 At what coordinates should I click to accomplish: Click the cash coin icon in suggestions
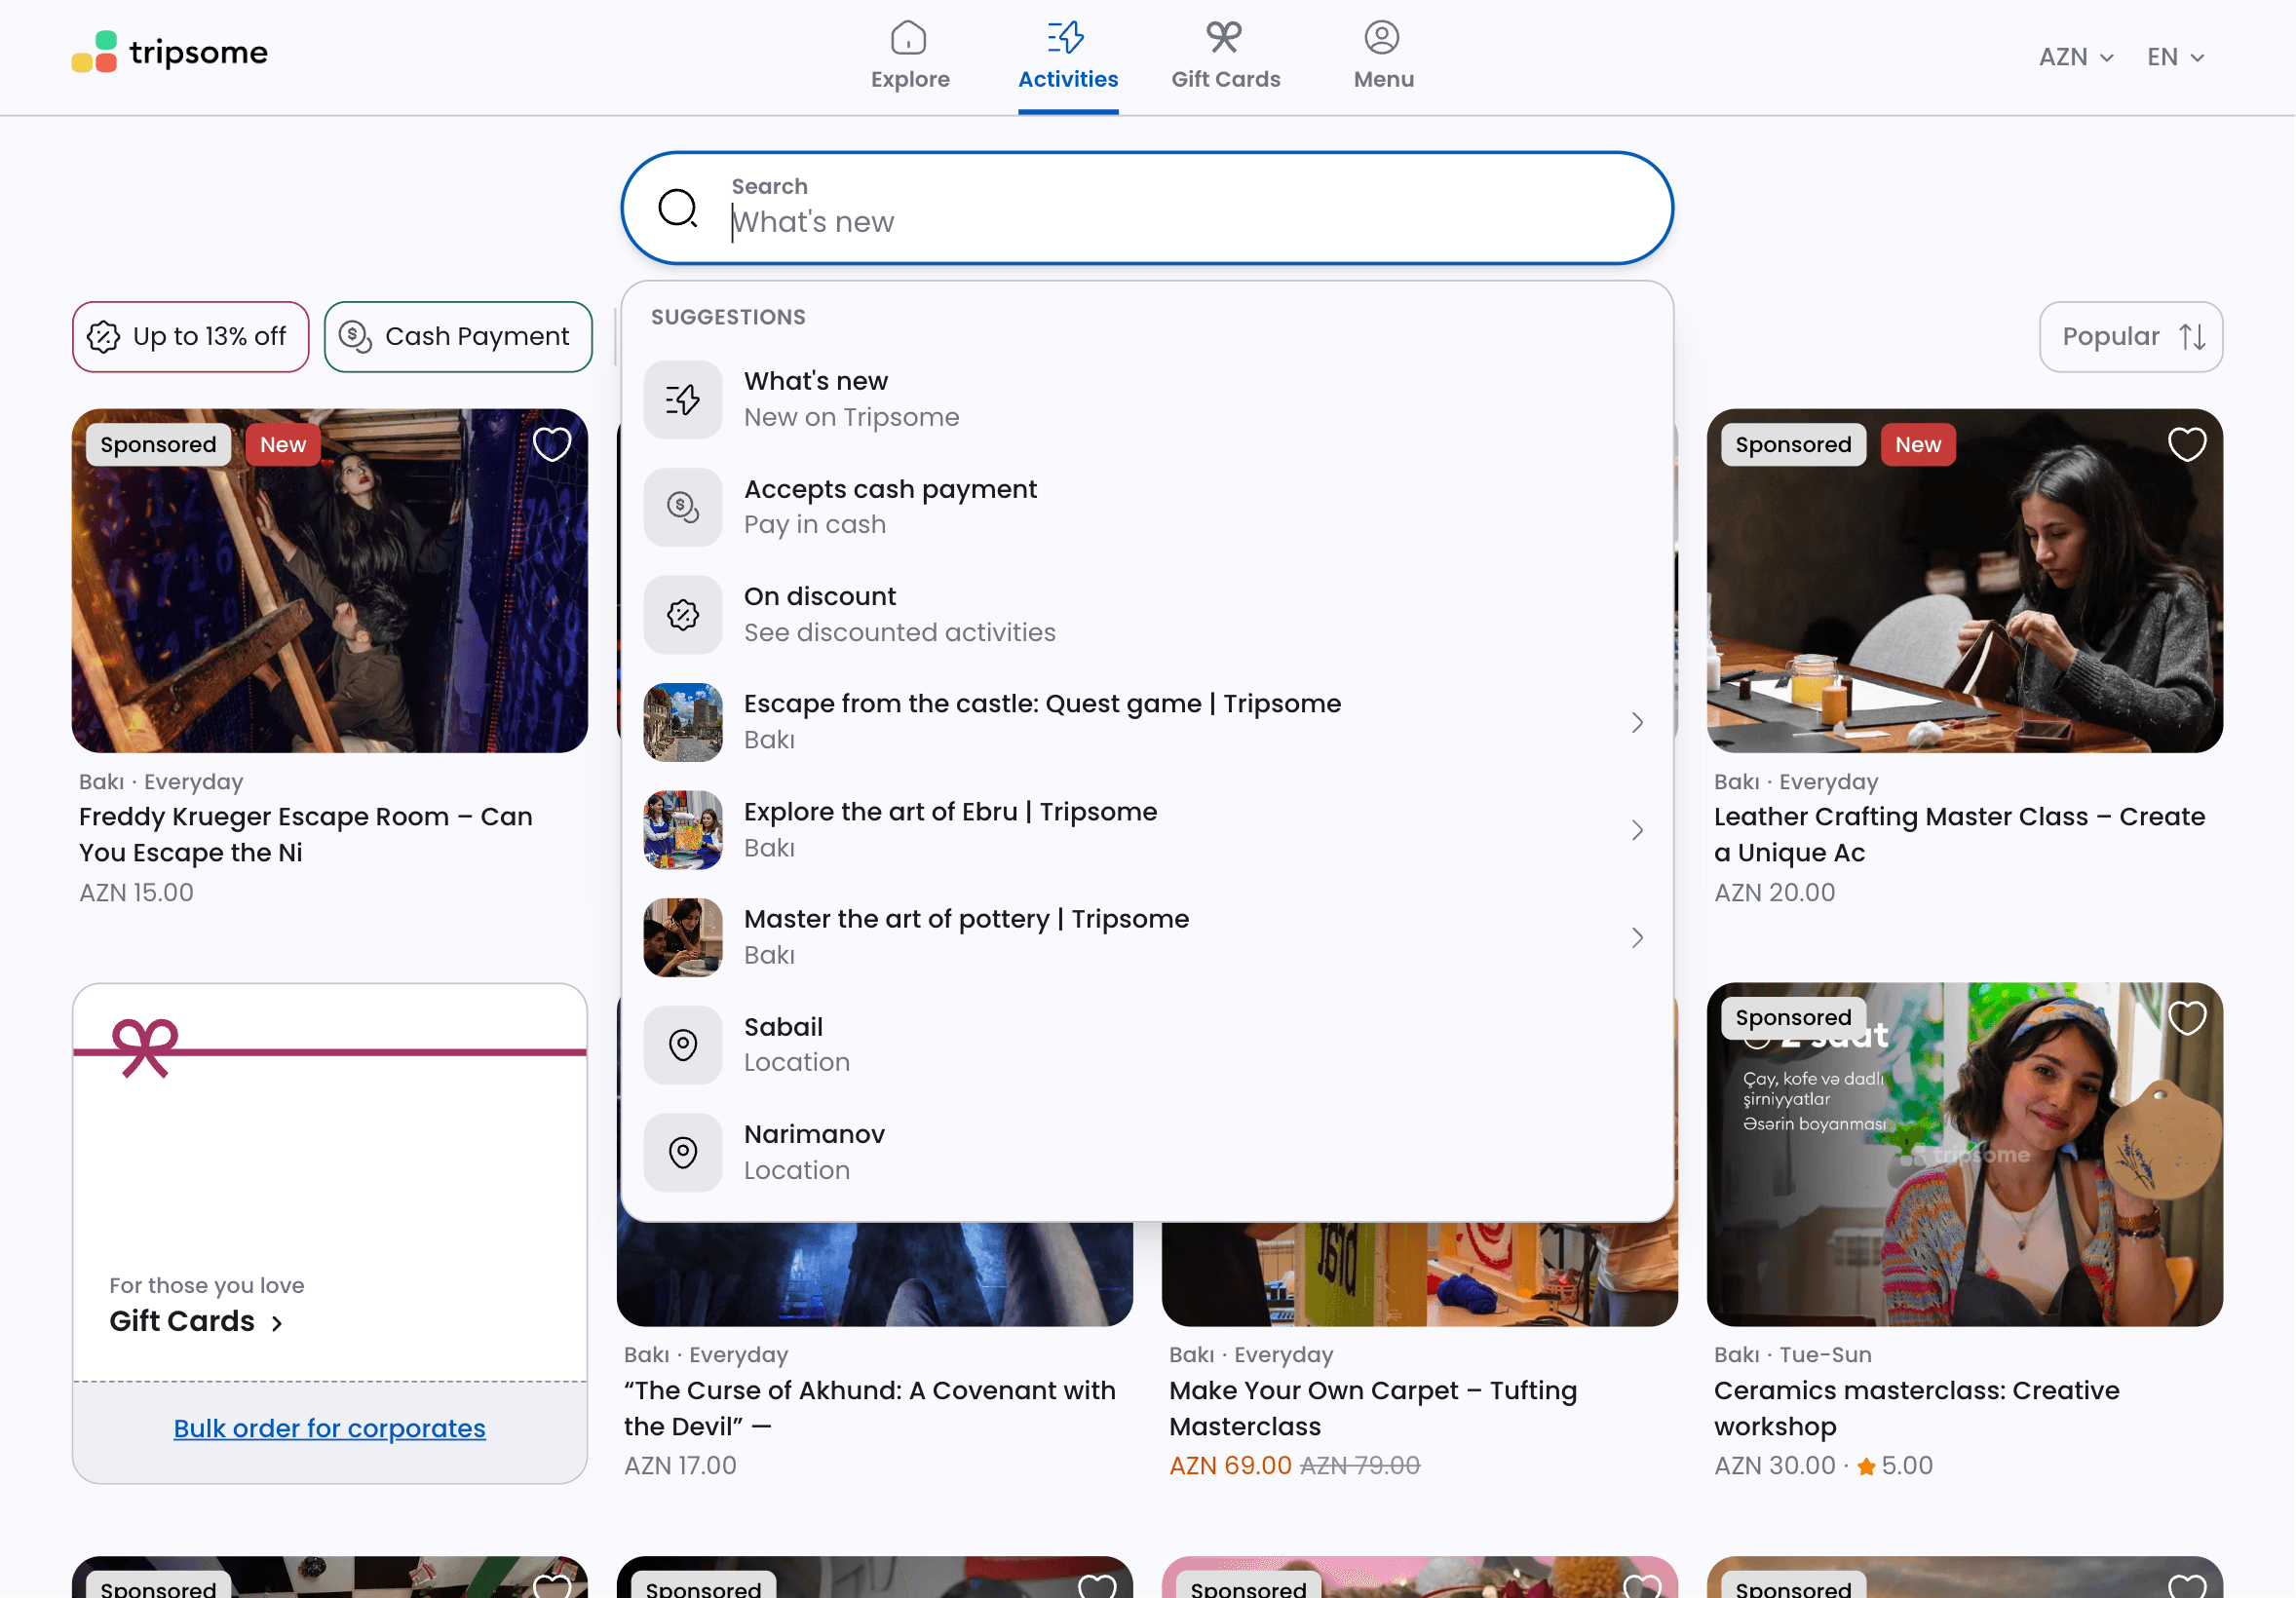683,507
